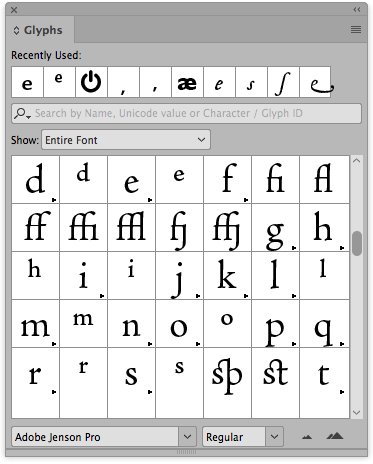Click the glyph grid scrollbar thumb
Screen dimensions: 373x464
pos(357,243)
